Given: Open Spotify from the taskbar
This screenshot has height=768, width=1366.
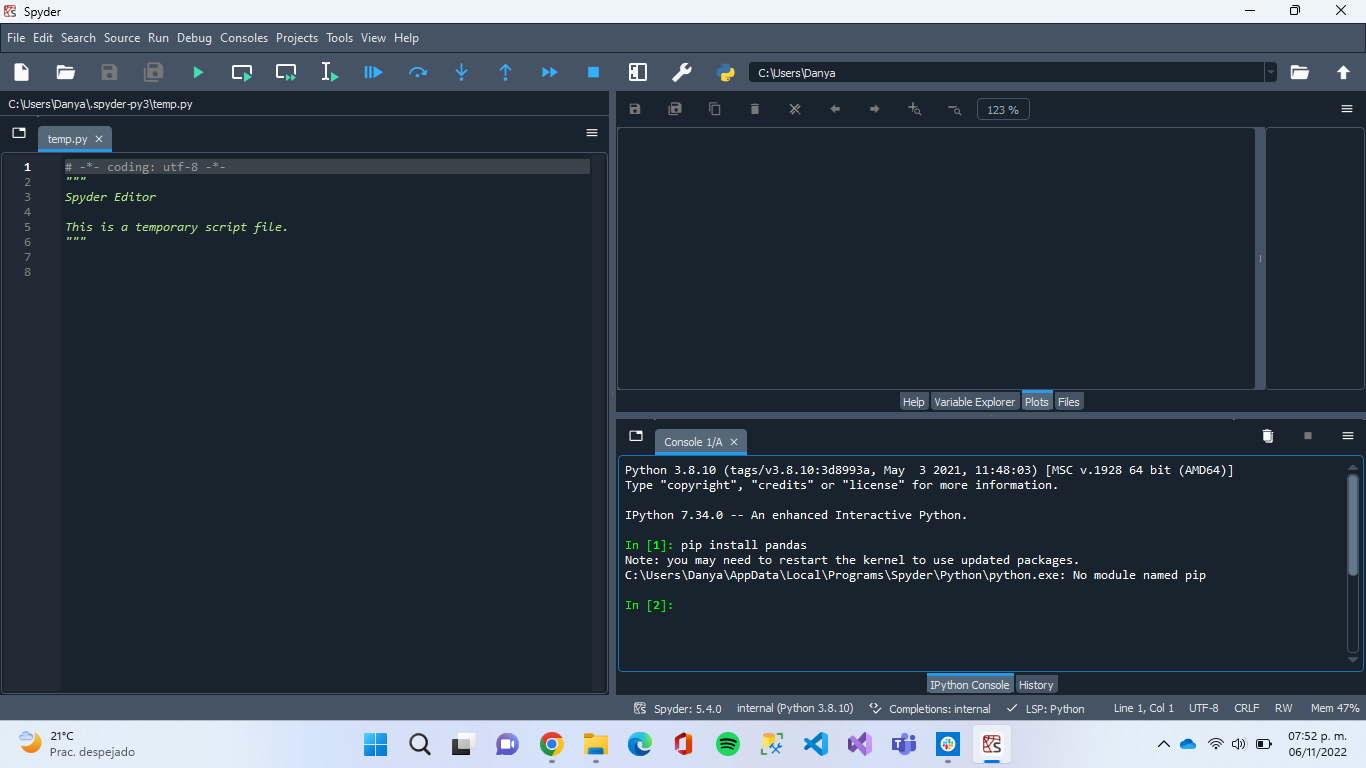Looking at the screenshot, I should pyautogui.click(x=728, y=744).
